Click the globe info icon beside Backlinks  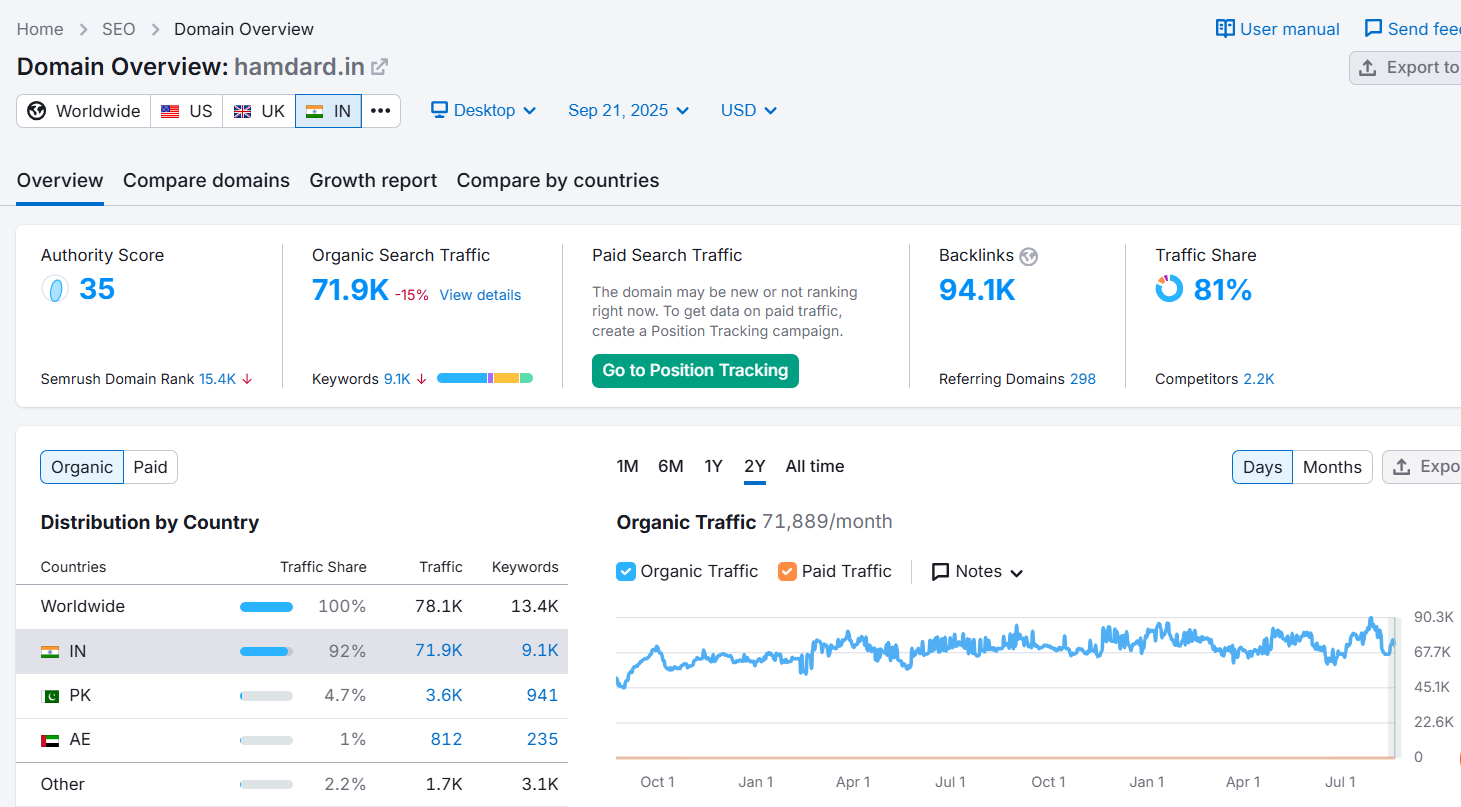[x=1029, y=256]
